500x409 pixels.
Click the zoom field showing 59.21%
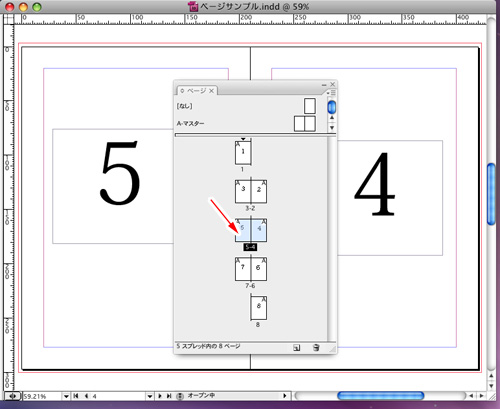[x=42, y=396]
